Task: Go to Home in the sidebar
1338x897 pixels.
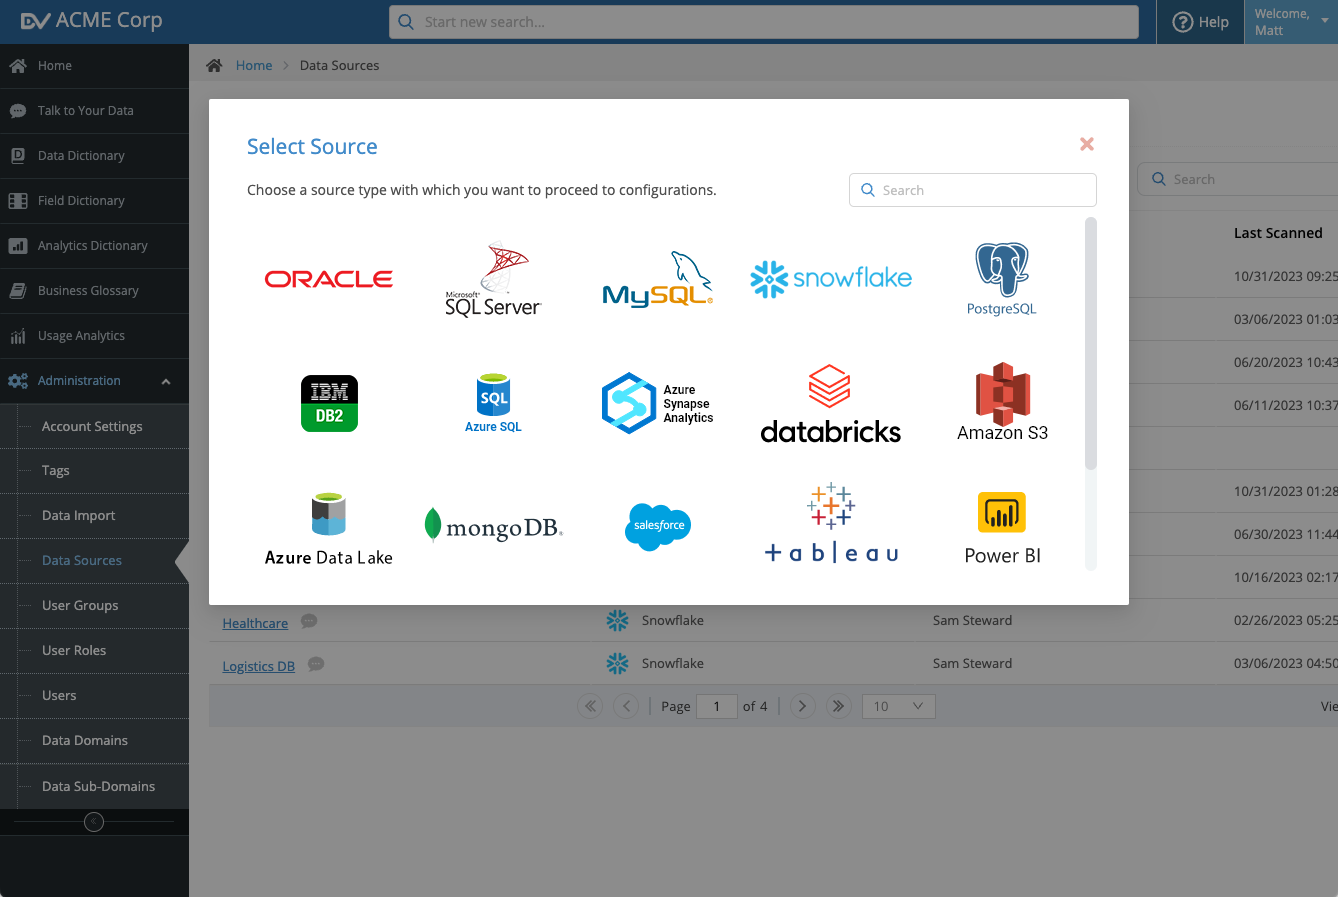Action: click(x=94, y=66)
